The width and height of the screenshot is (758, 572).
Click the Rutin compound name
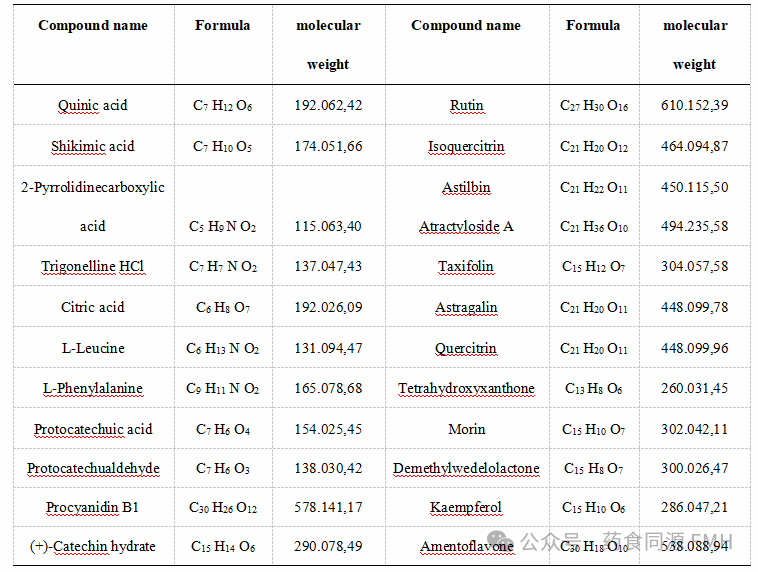tap(466, 105)
